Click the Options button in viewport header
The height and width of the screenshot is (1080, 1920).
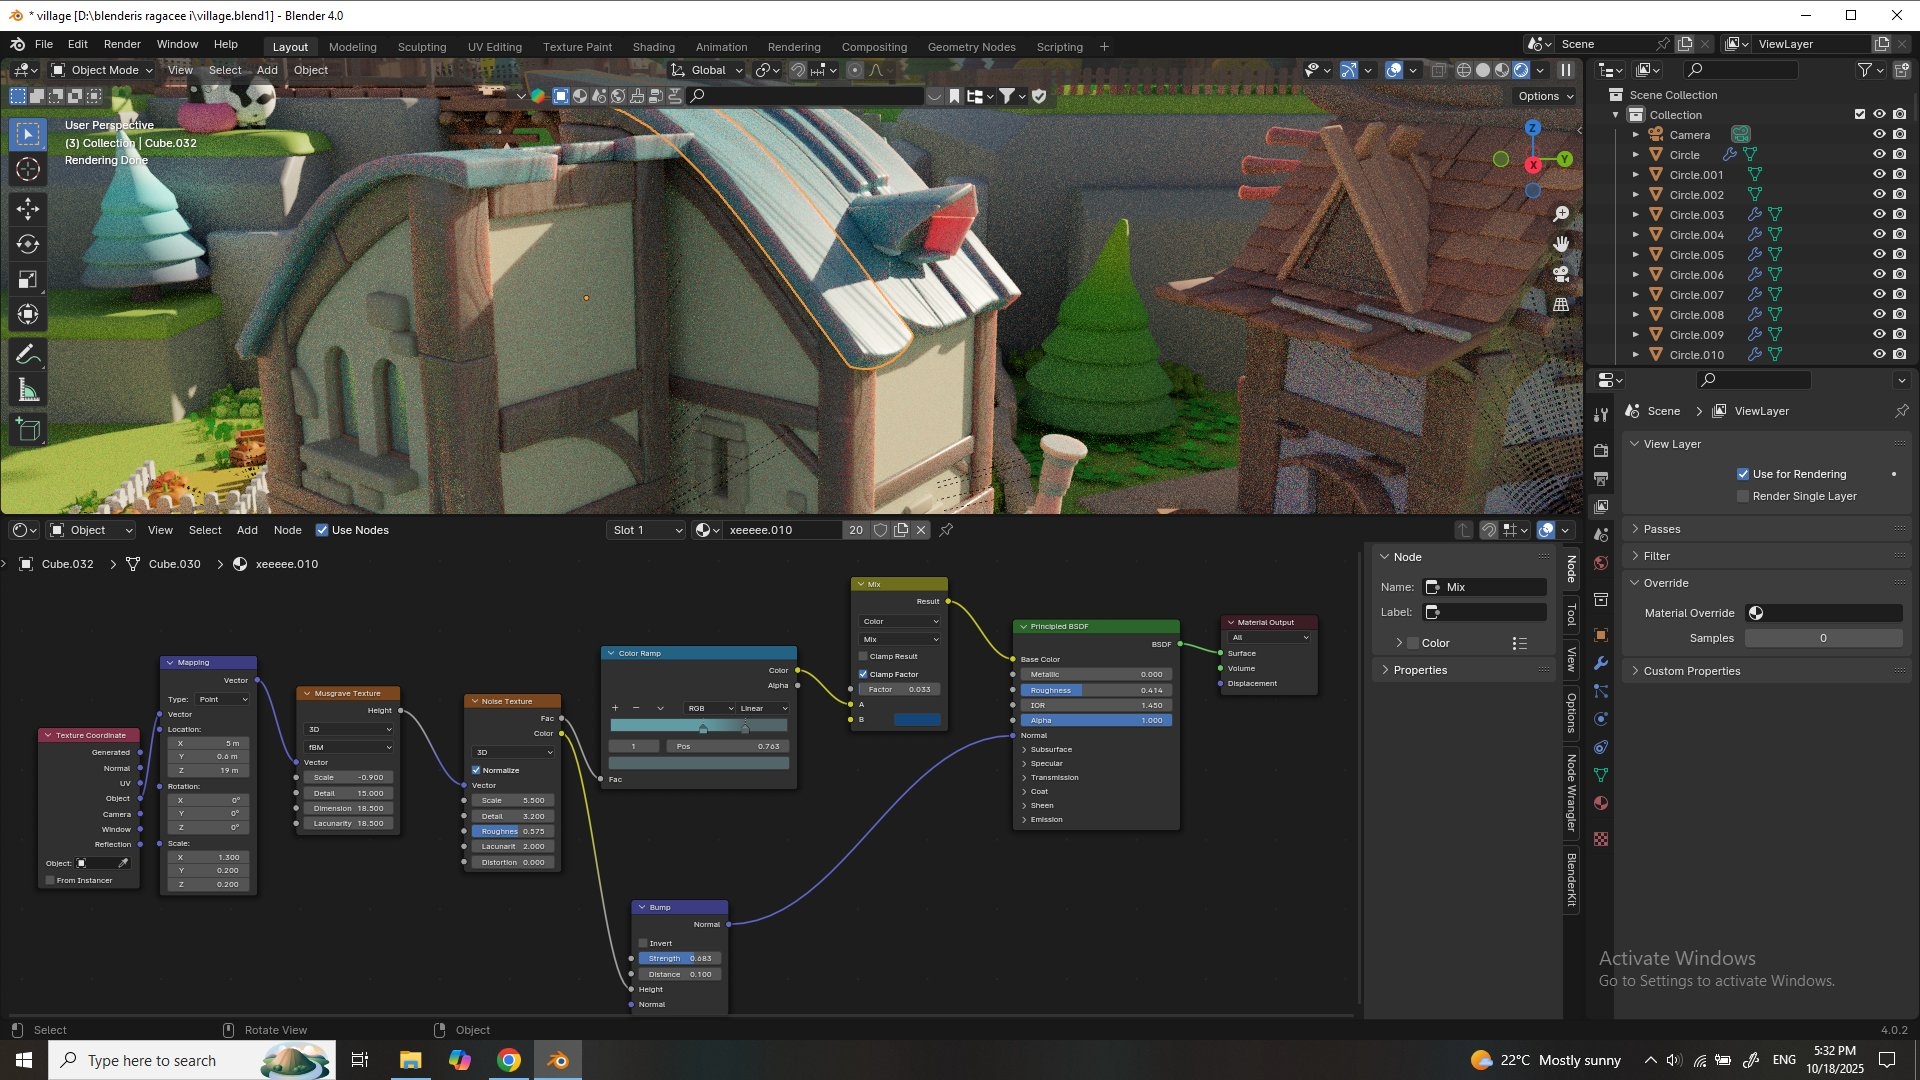1545,96
